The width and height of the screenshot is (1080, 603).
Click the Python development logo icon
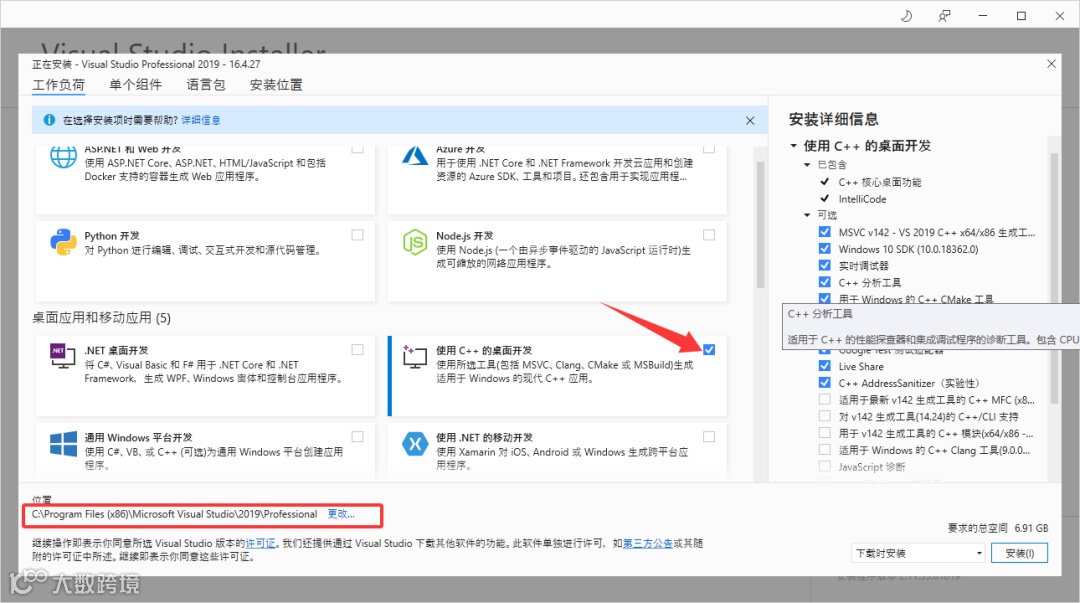[63, 243]
